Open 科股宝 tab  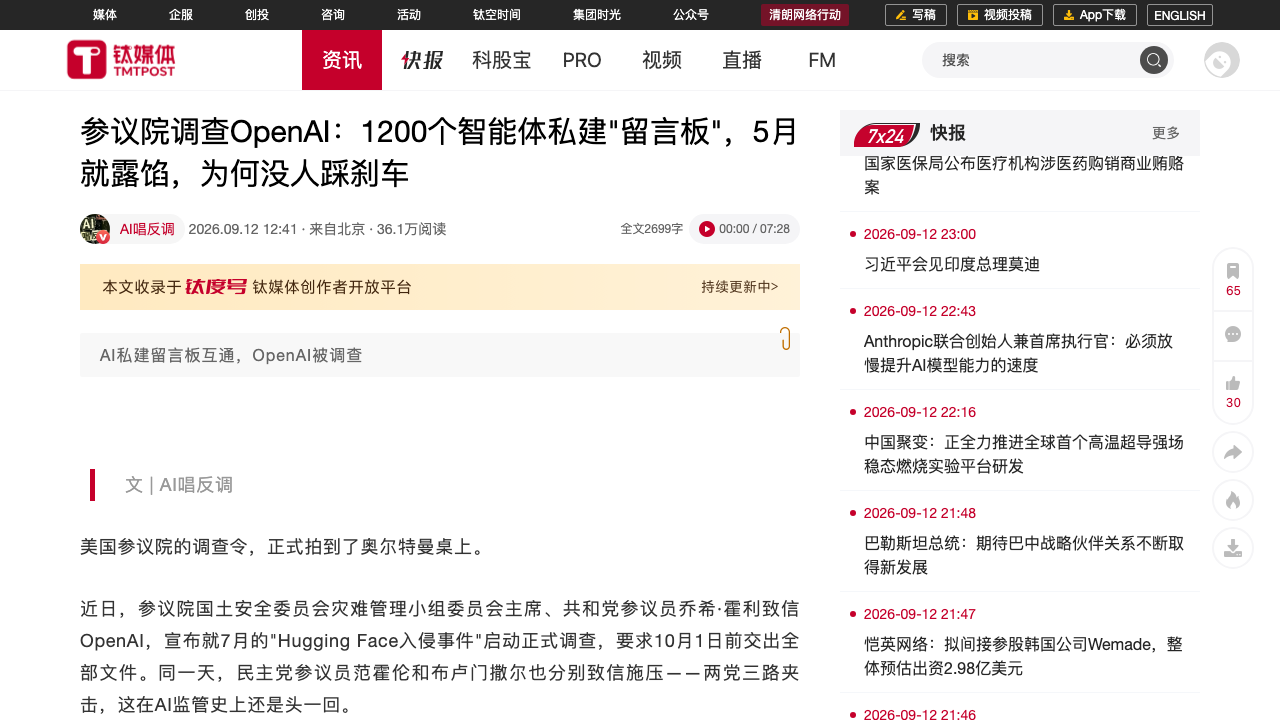tap(502, 60)
